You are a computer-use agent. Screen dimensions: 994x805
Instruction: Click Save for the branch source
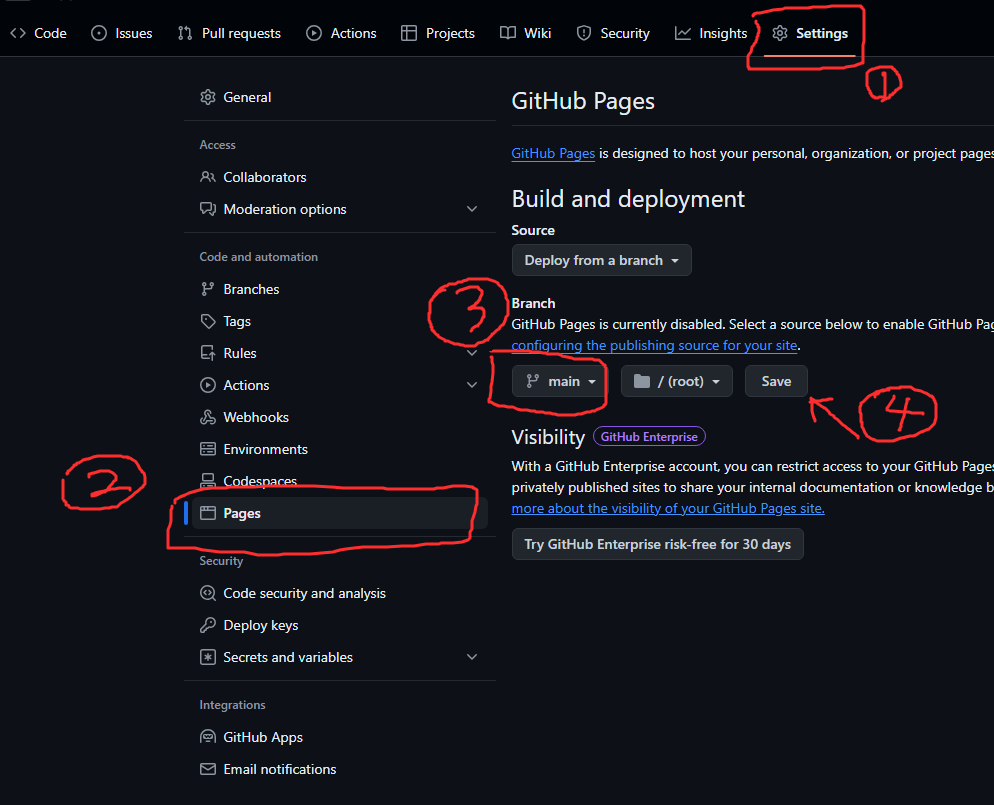(x=776, y=381)
